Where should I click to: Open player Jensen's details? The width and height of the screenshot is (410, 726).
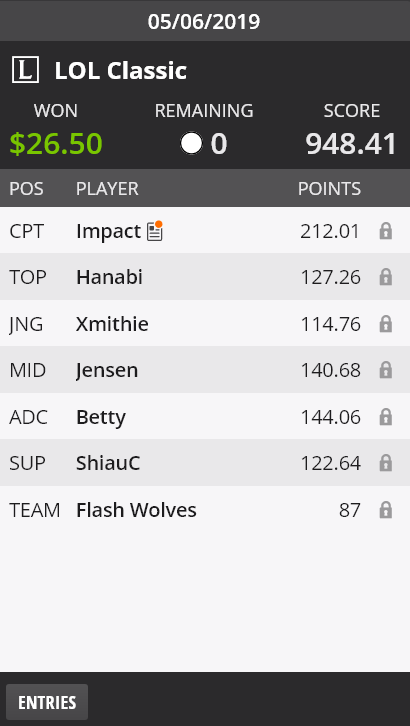[x=107, y=370]
